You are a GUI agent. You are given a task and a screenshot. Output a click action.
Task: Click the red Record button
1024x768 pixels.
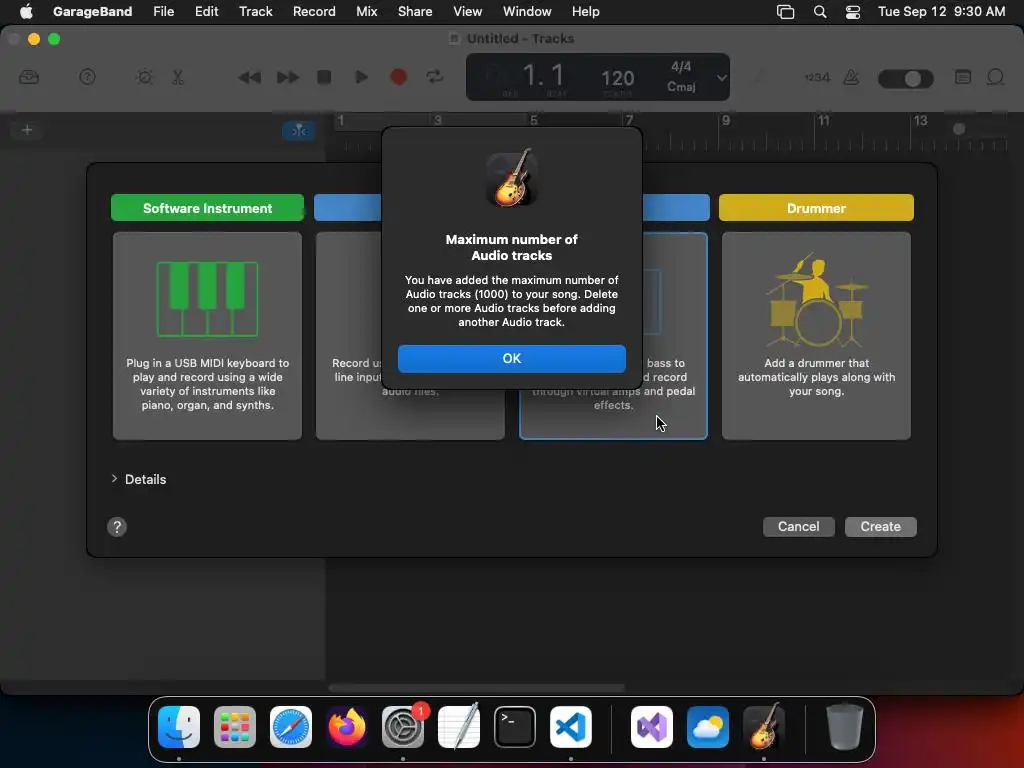click(x=398, y=77)
